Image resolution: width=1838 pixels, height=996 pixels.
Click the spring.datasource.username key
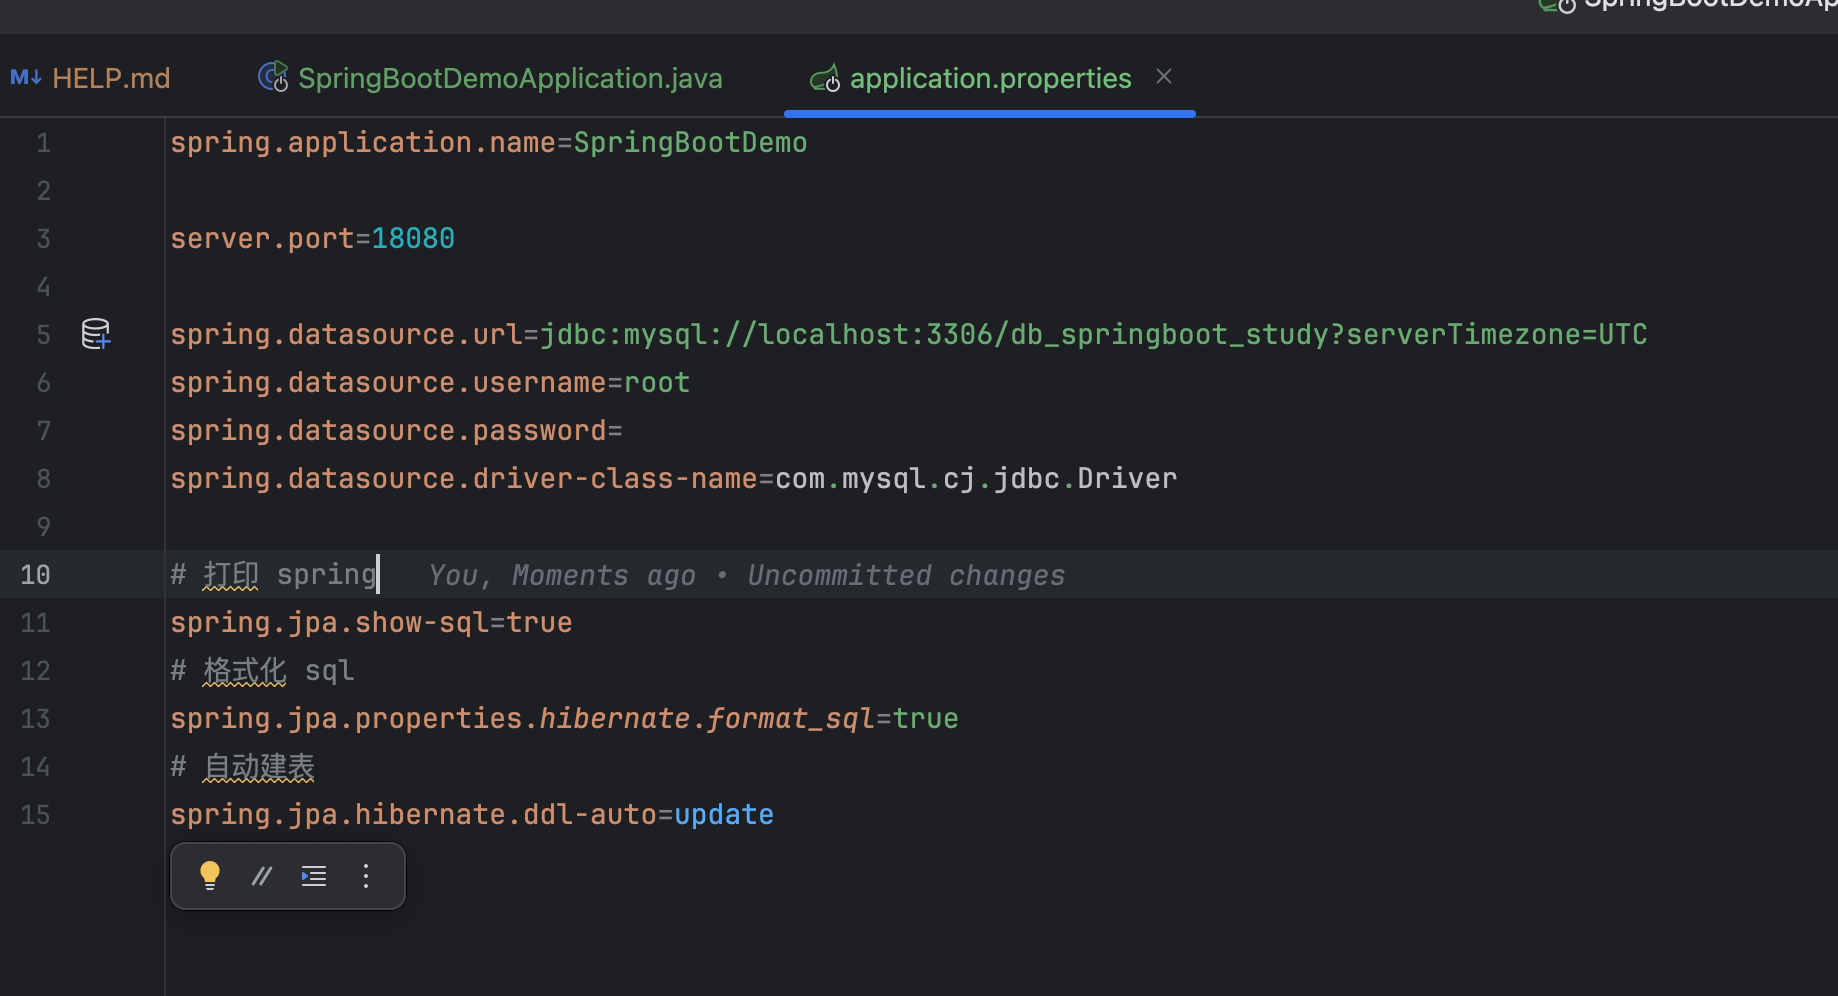[x=388, y=383]
